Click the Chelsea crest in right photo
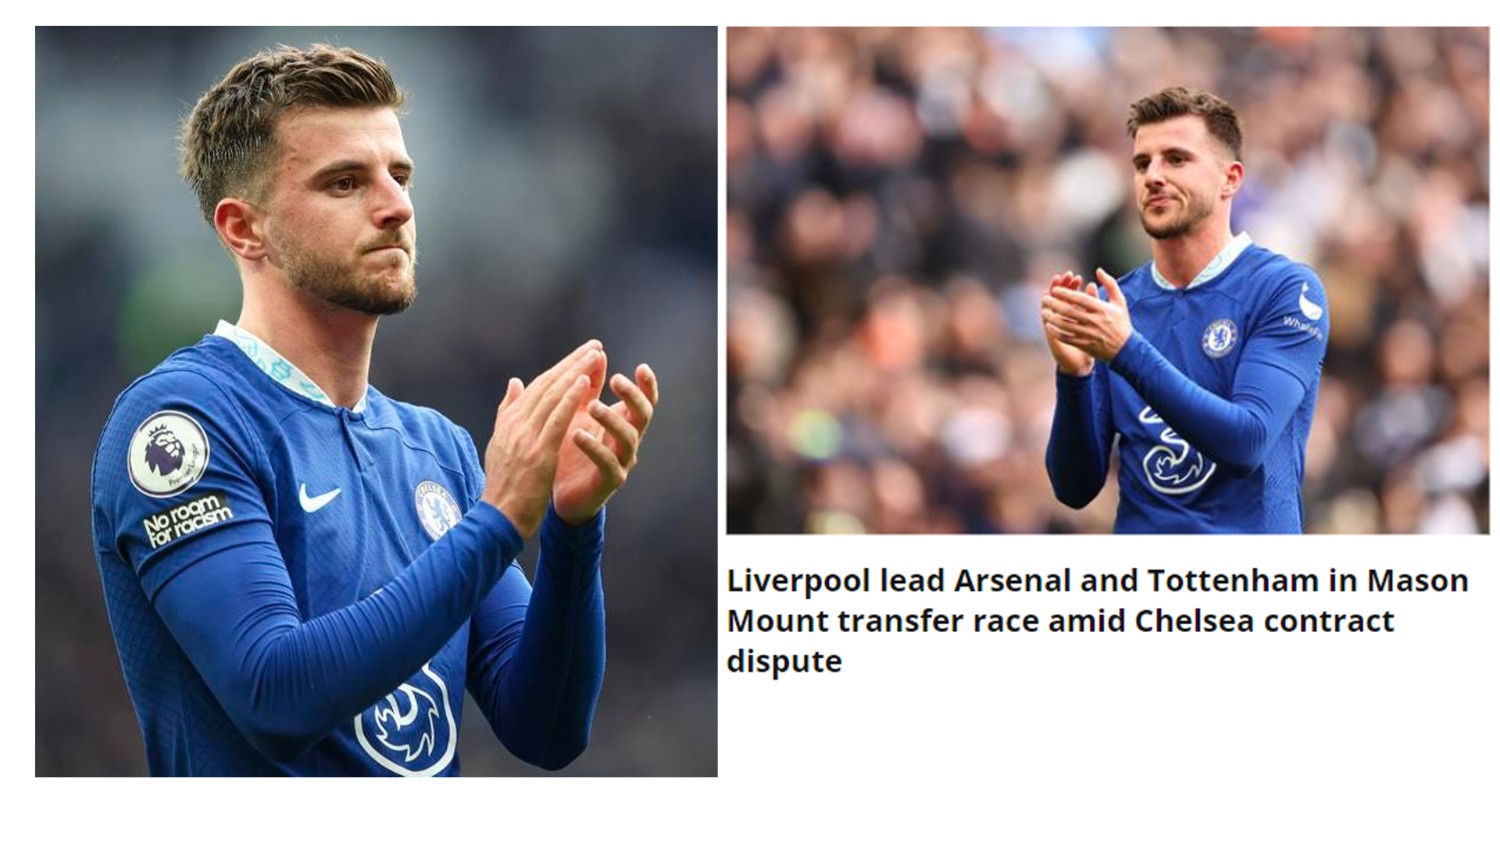Screen dimensions: 1500x843 coord(1219,338)
